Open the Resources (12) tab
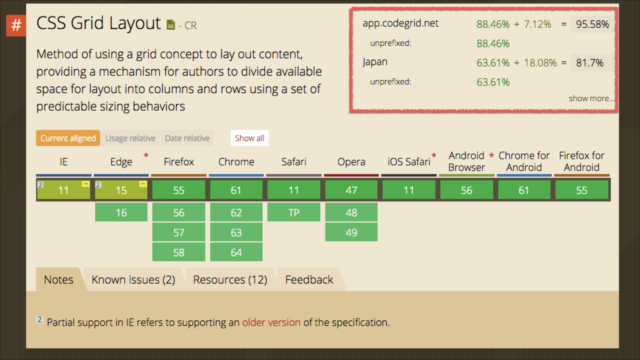Screen dimensions: 640x360 coord(230,280)
